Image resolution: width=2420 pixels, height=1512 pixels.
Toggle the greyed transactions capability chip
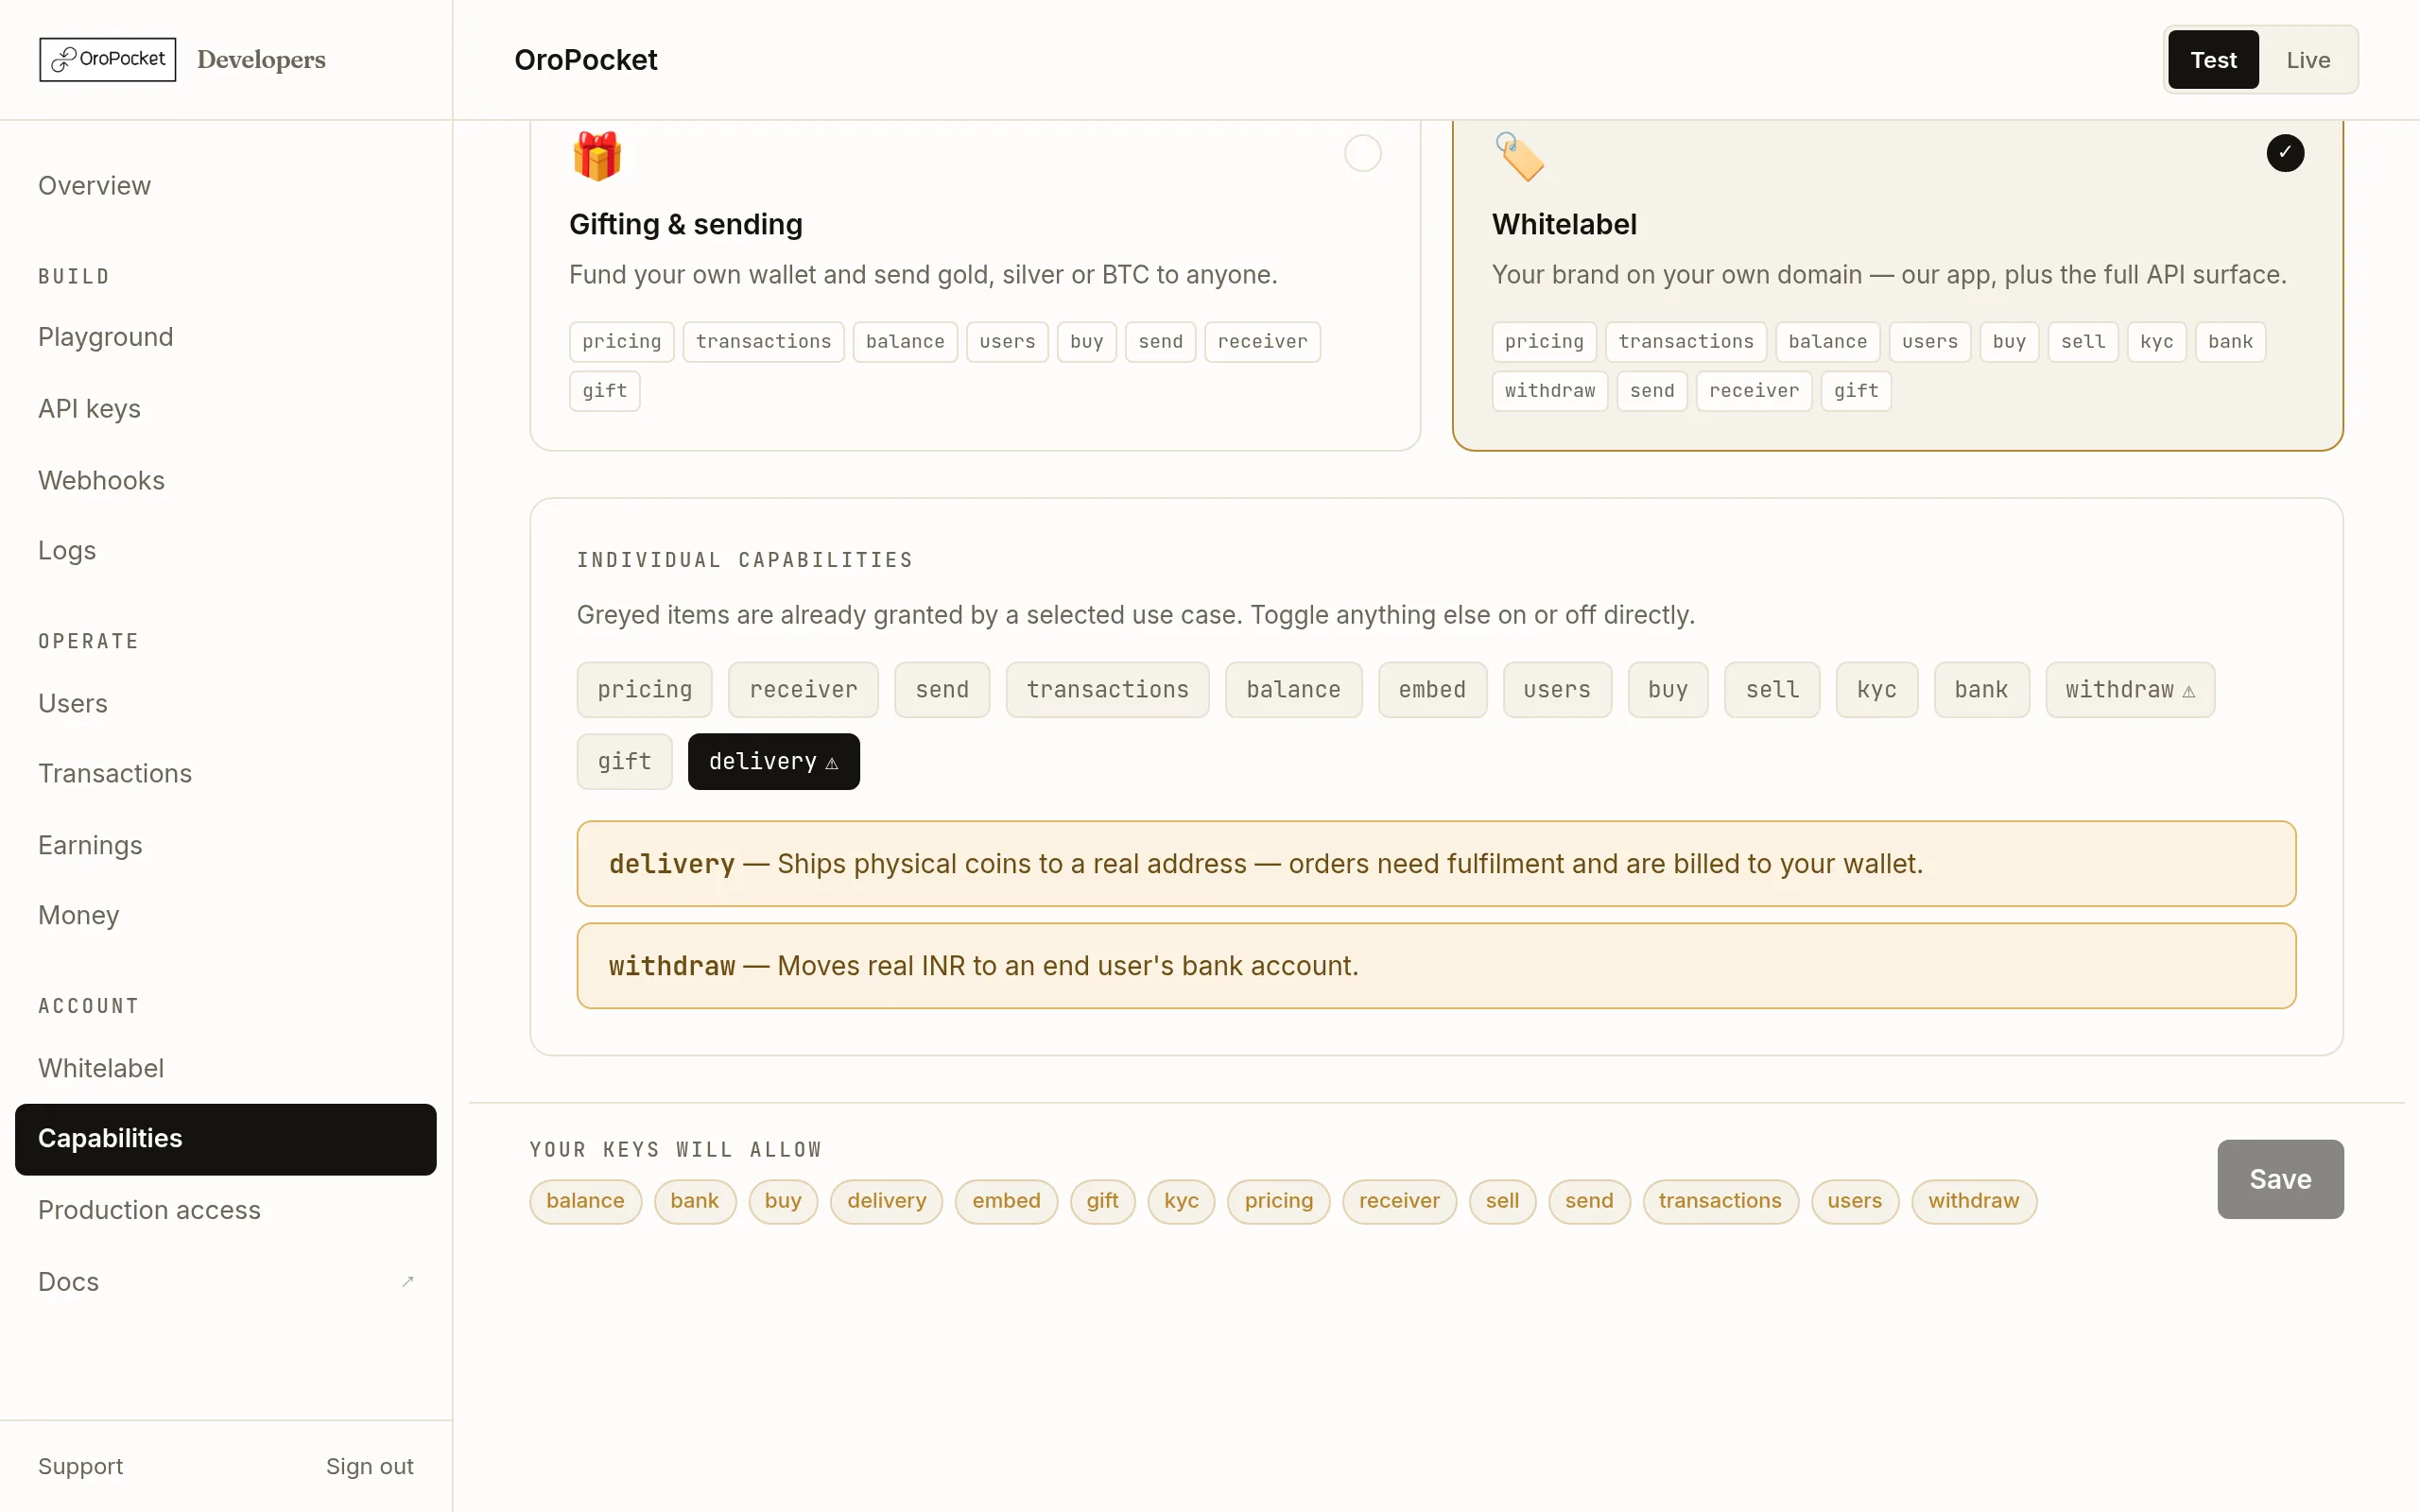[x=1107, y=690]
